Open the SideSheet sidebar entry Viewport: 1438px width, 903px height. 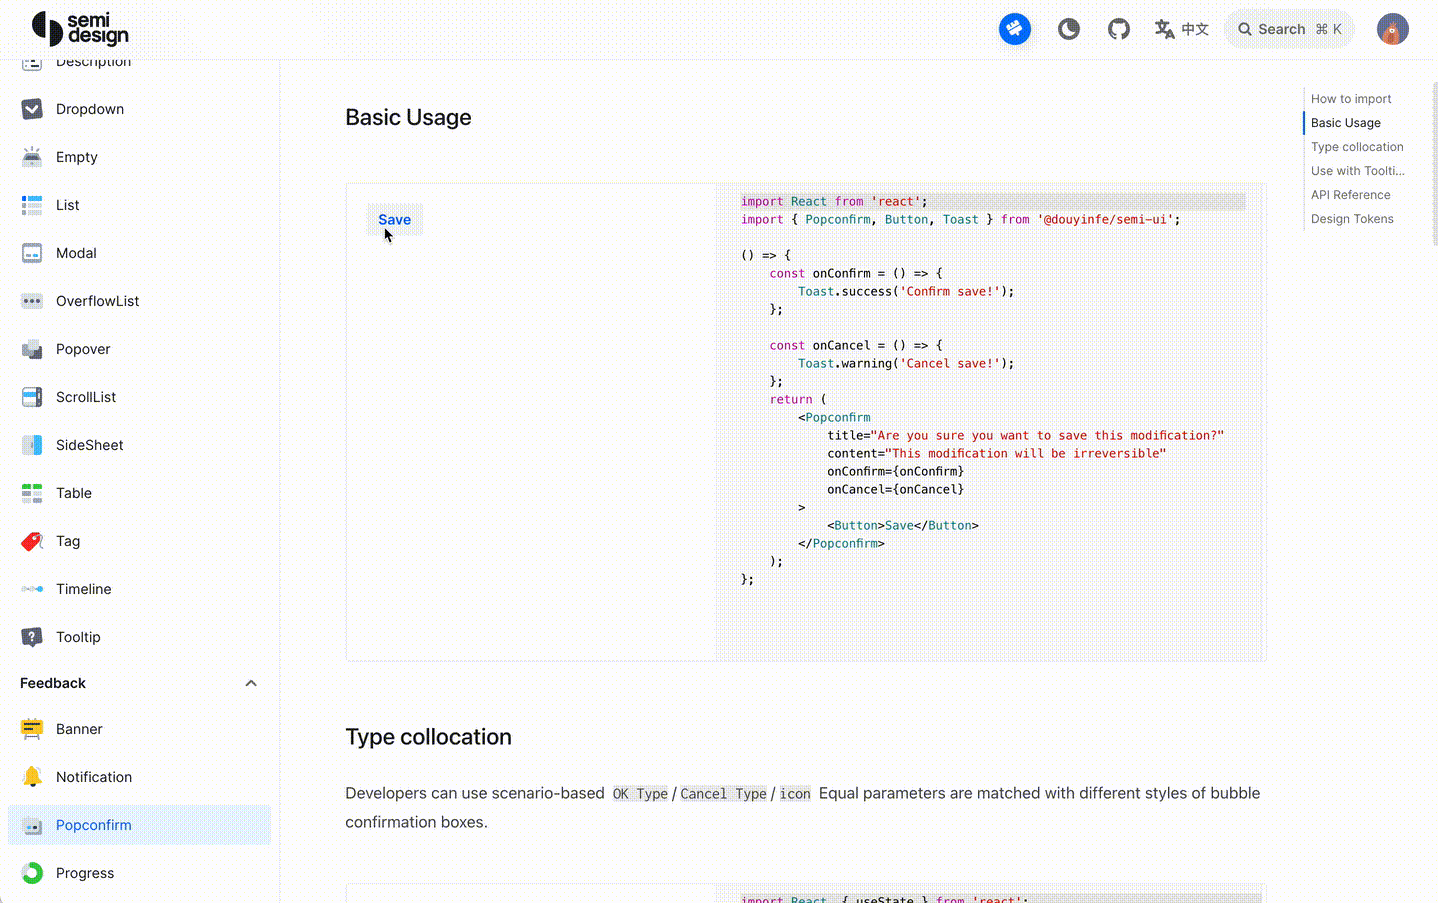coord(90,445)
